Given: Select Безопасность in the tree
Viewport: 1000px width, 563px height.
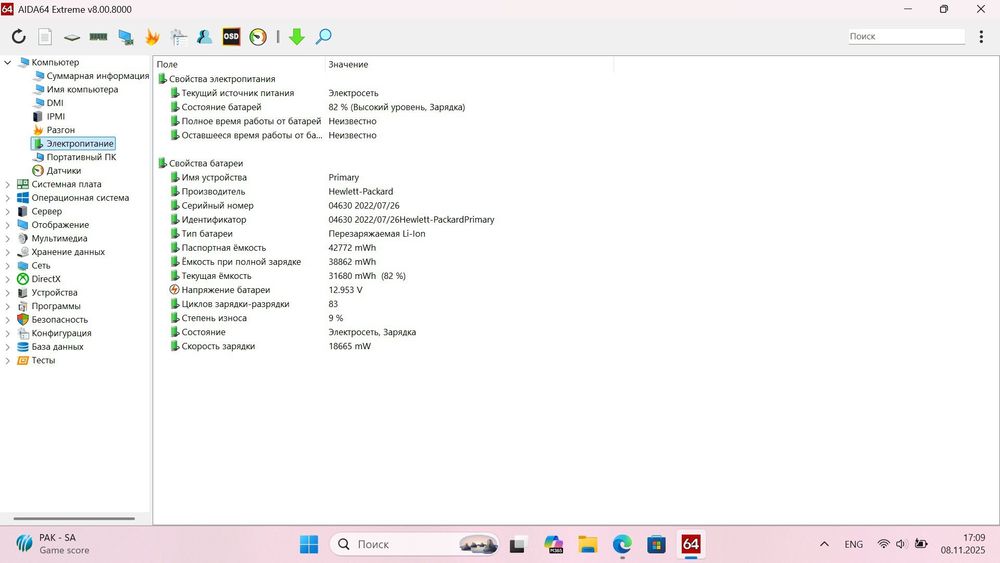Looking at the screenshot, I should pyautogui.click(x=60, y=319).
